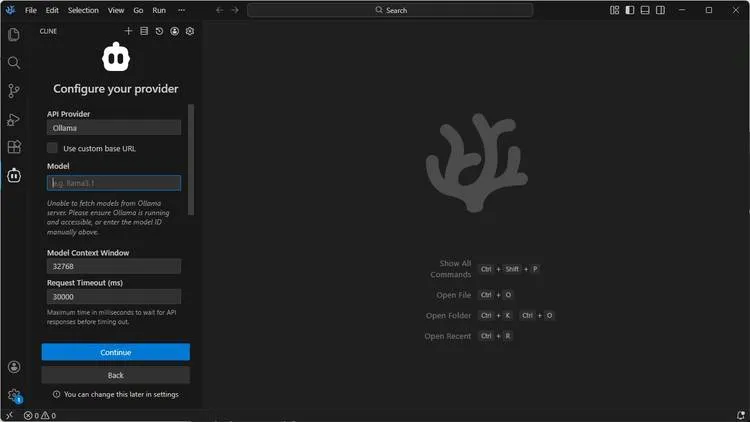750x422 pixels.
Task: Click the 'Show All Commands' shortcut text
Action: tap(451, 269)
